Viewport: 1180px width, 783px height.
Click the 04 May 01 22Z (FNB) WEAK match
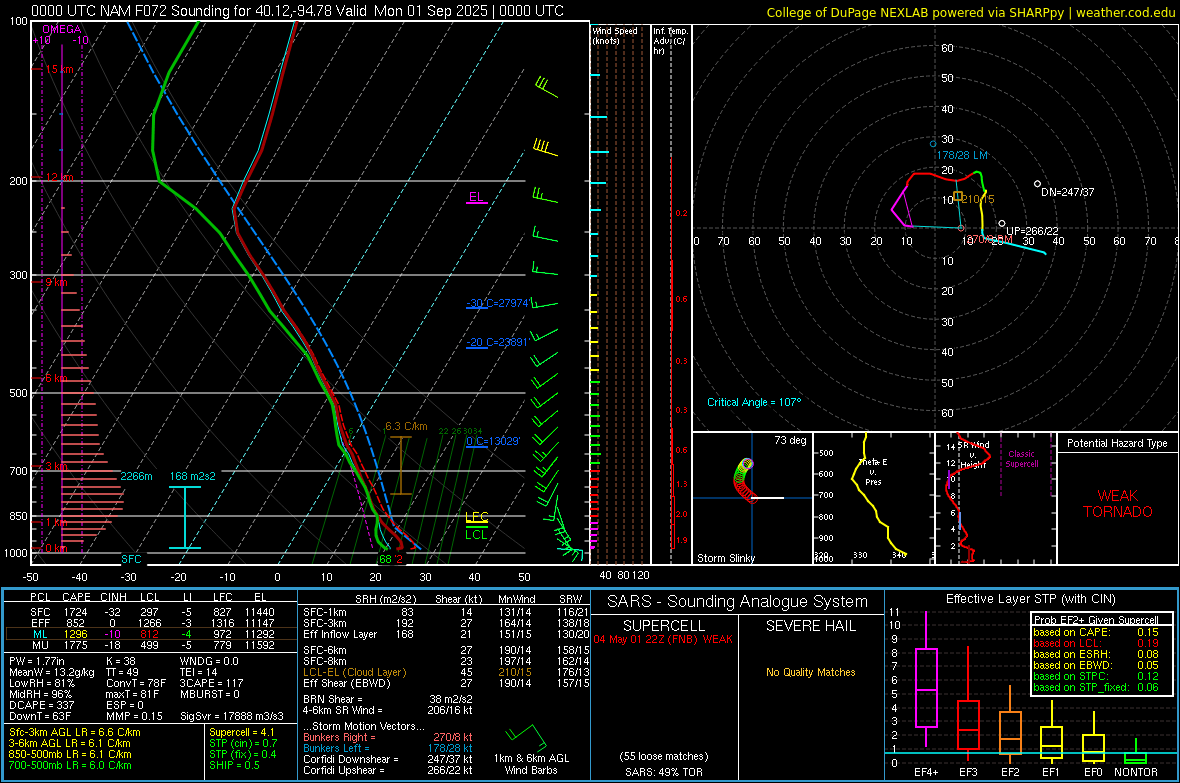[663, 640]
